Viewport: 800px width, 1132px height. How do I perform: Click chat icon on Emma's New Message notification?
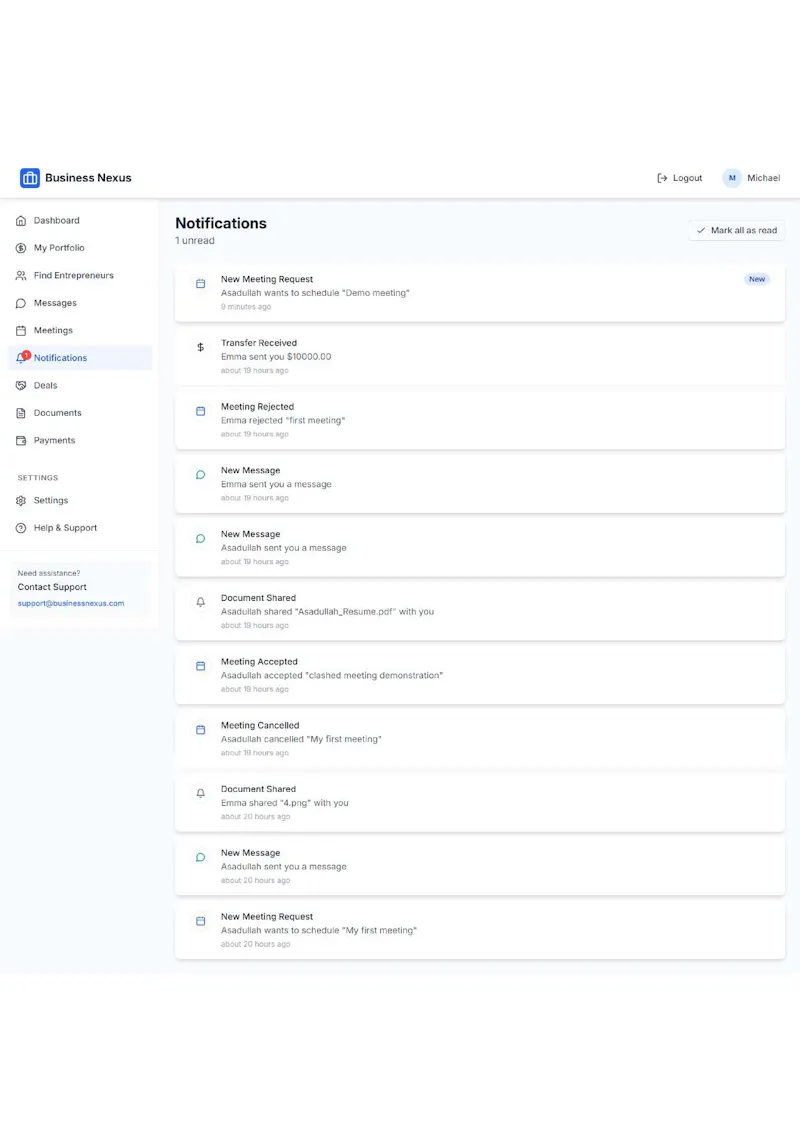tap(201, 475)
